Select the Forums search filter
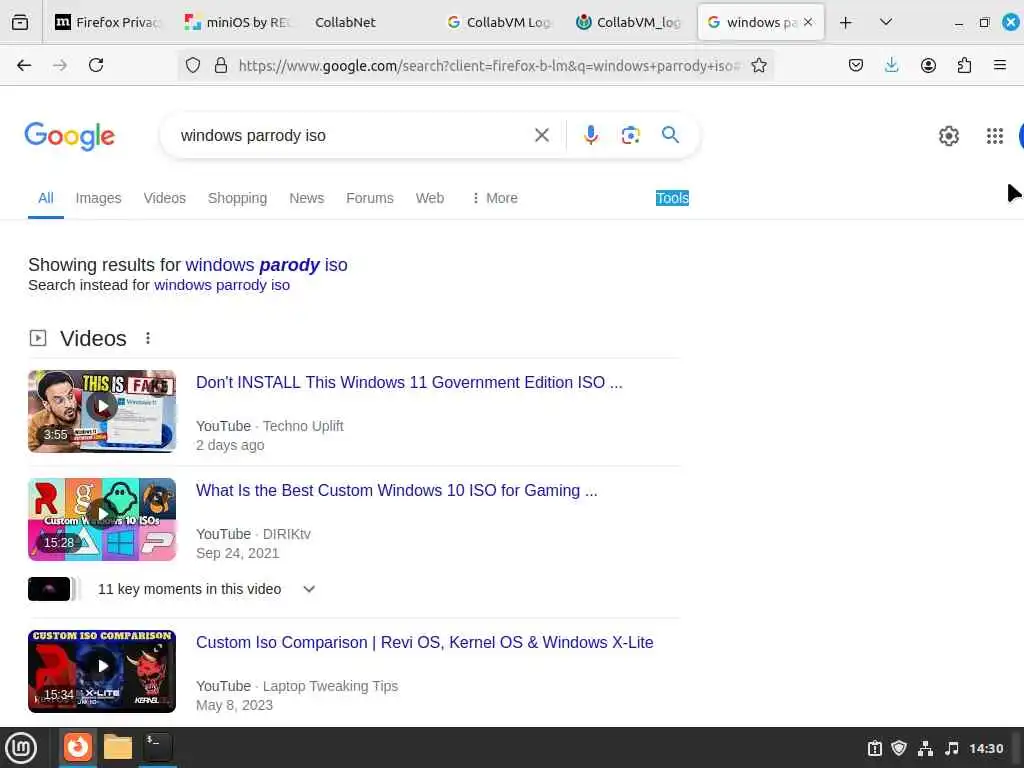This screenshot has height=768, width=1024. point(370,198)
